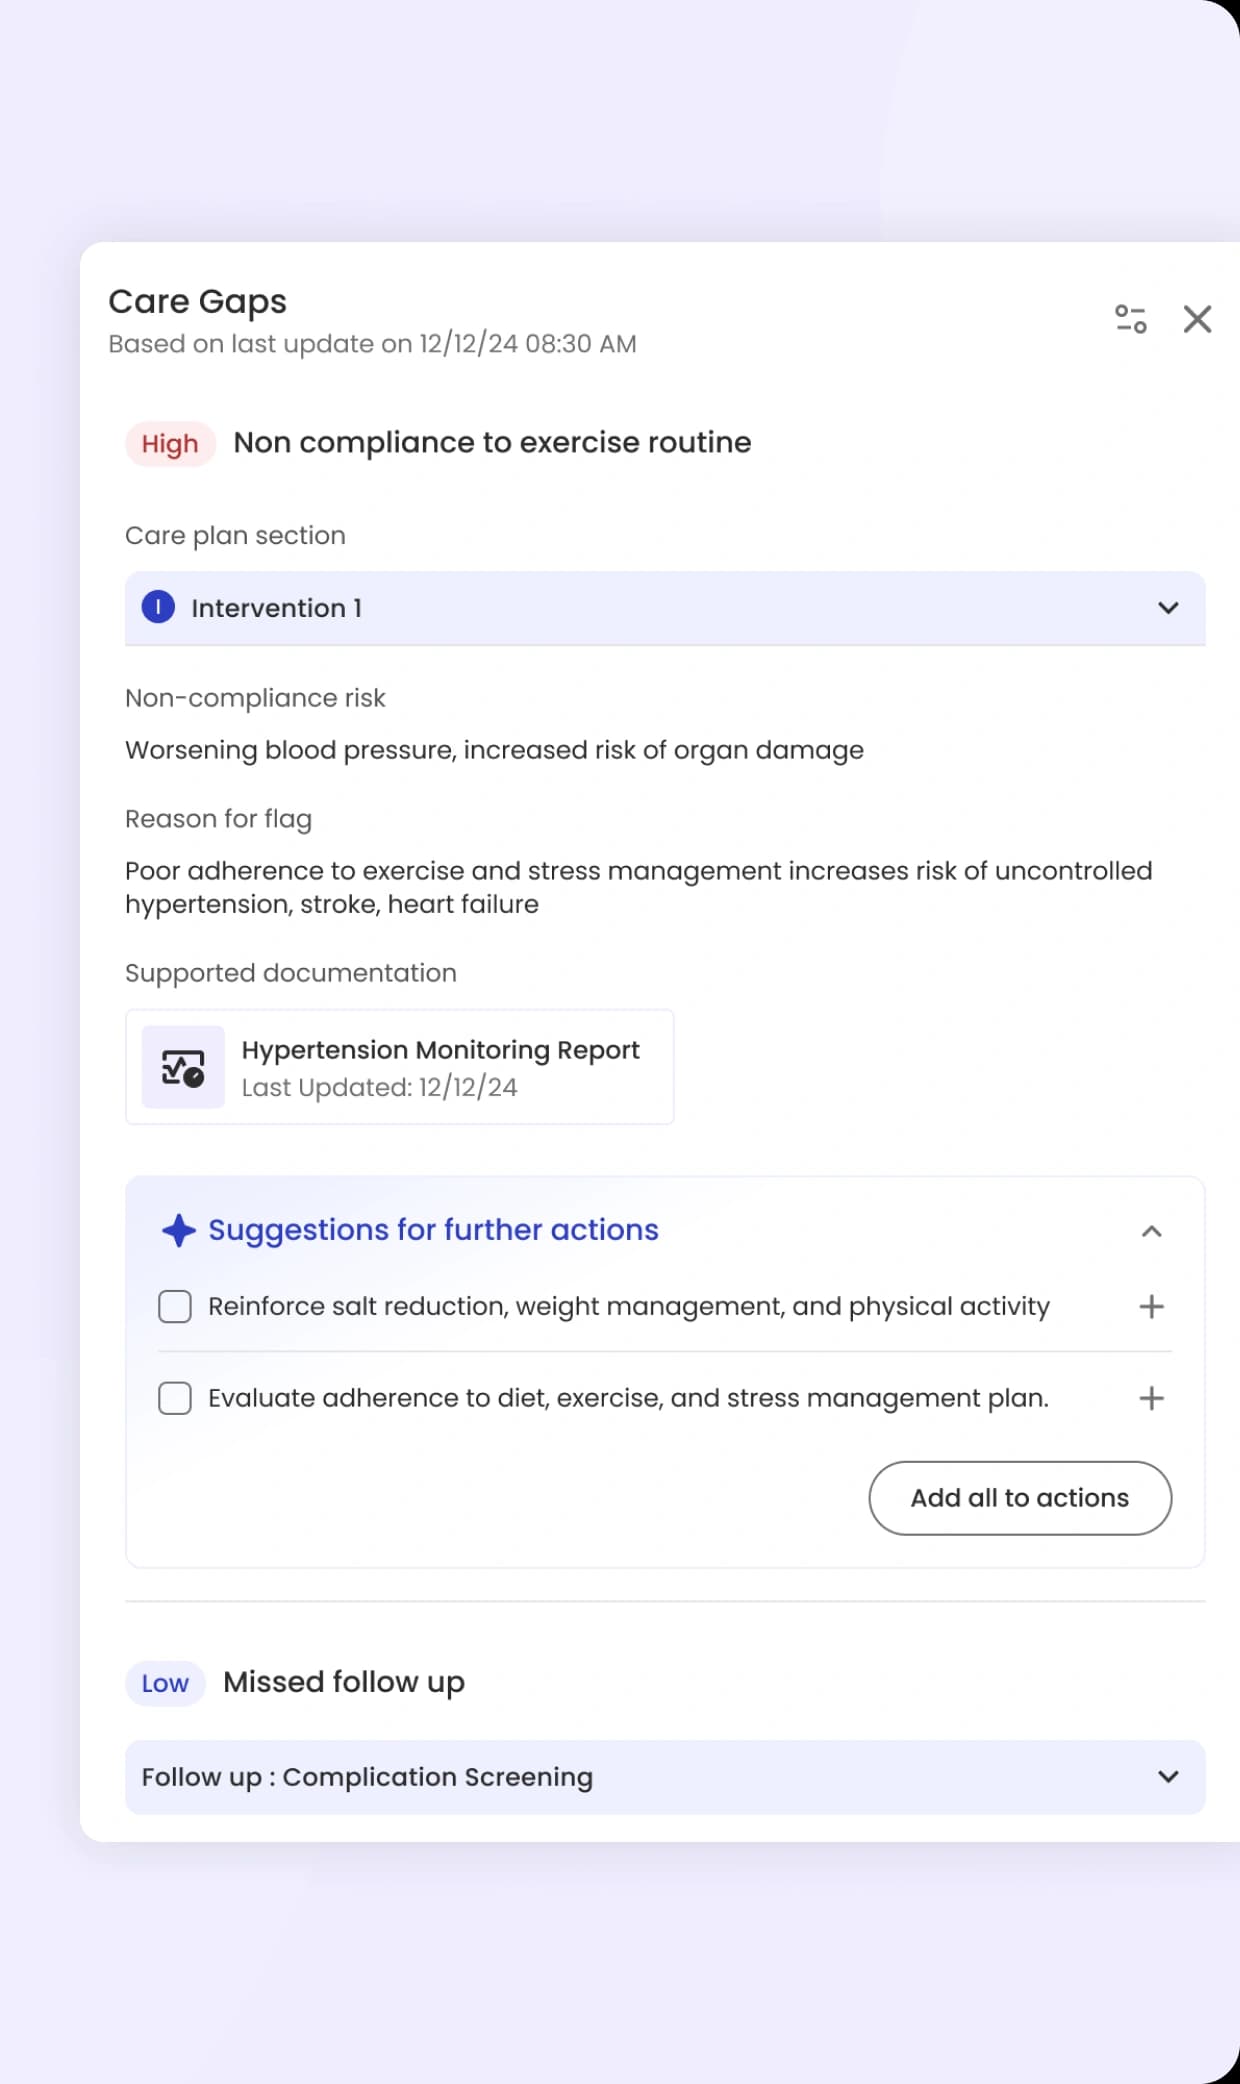Click the Low severity badge
The height and width of the screenshot is (2084, 1240).
click(164, 1683)
